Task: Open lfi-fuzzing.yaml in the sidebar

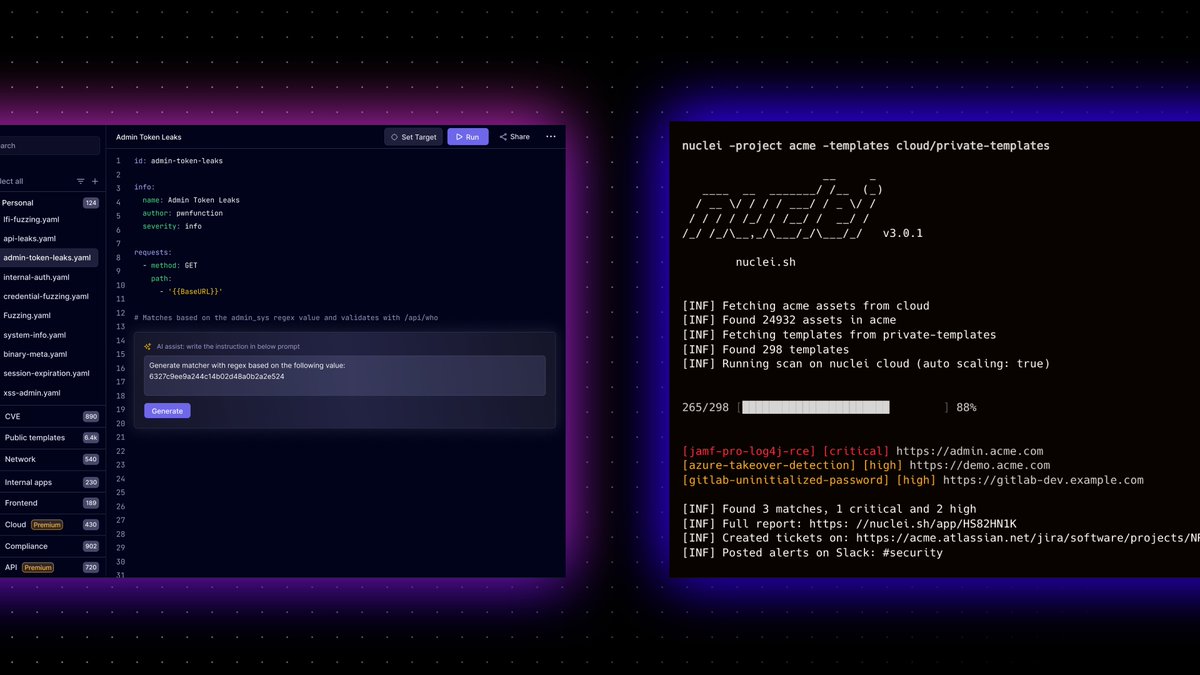Action: click(x=30, y=219)
